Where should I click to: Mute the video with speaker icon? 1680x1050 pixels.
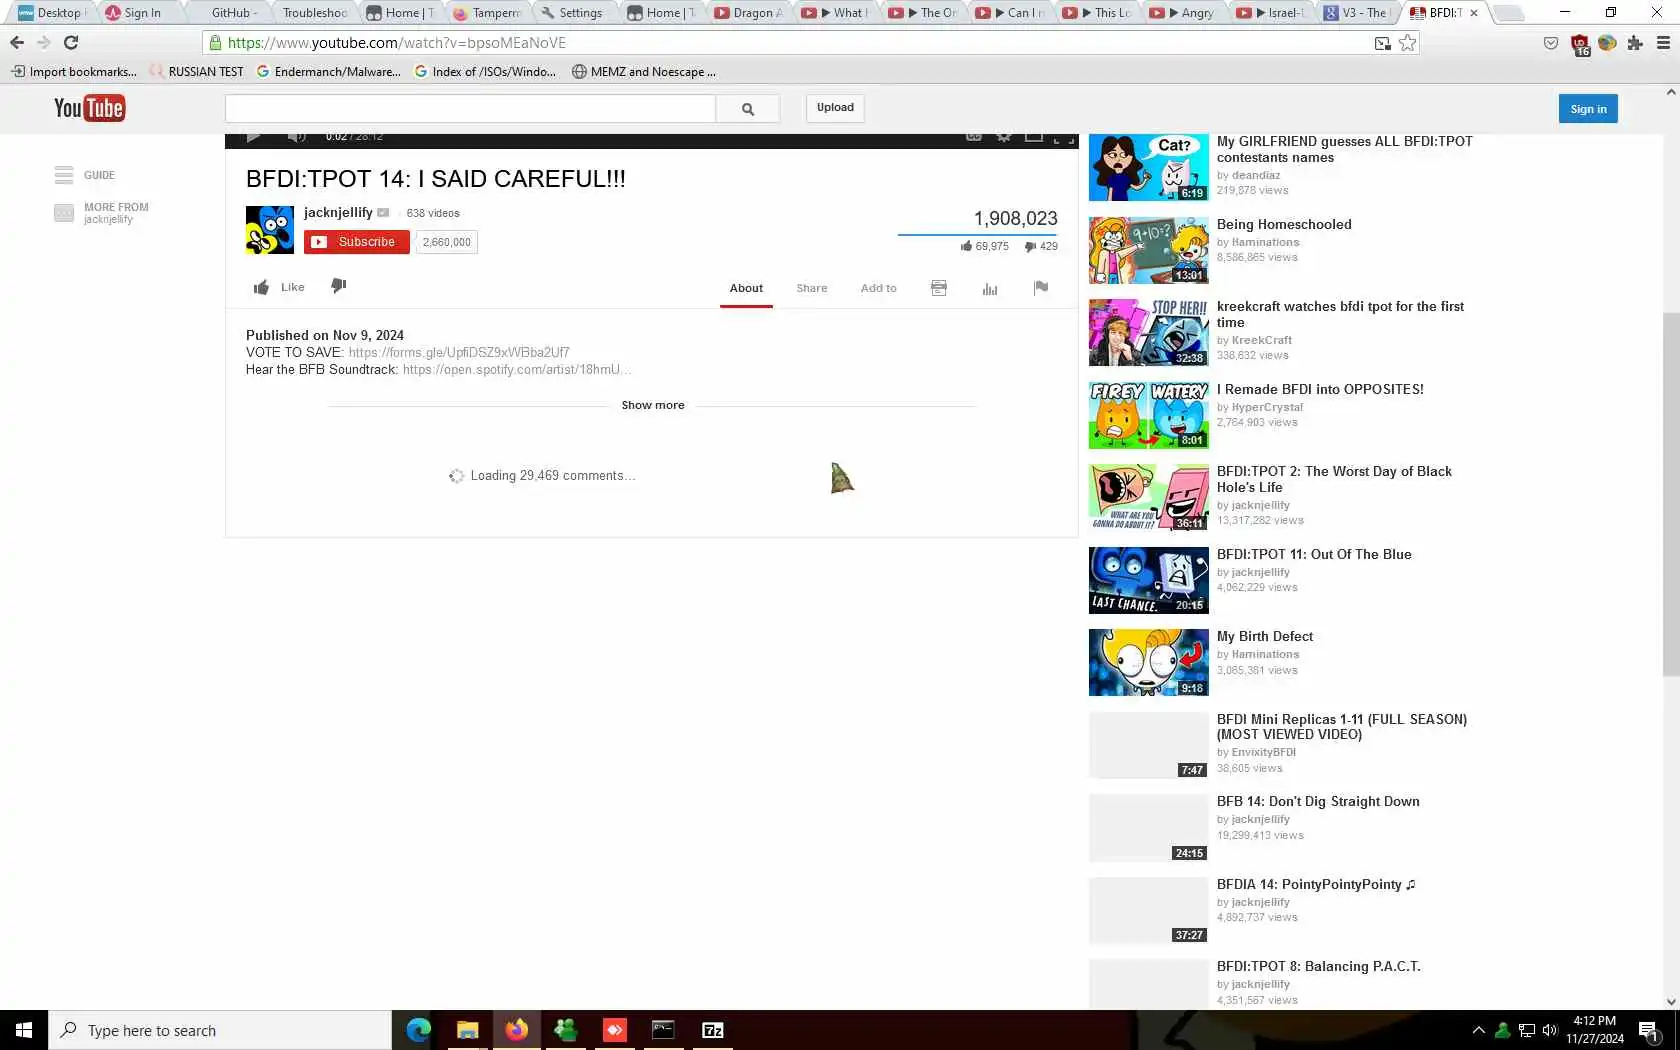click(x=296, y=137)
